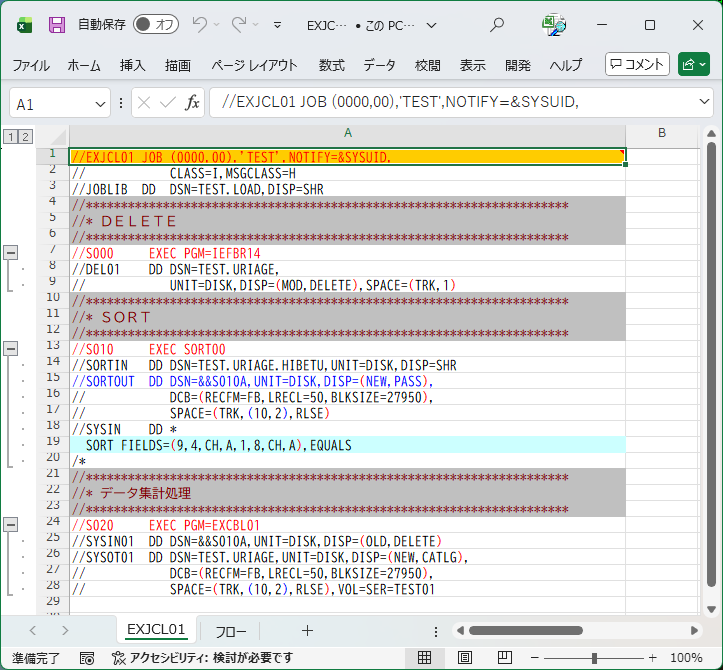723x670 pixels.
Task: Select the フロー sheet tab
Action: (231, 630)
